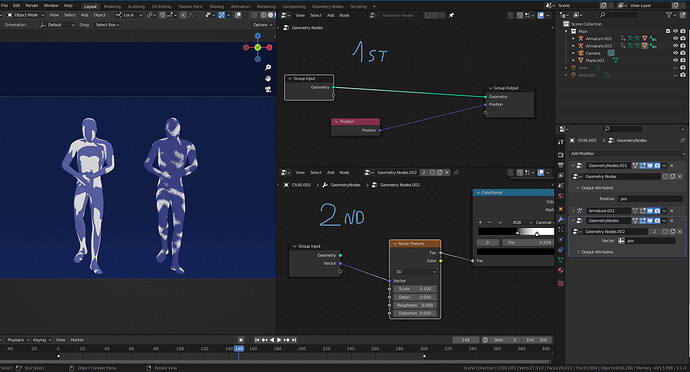Image resolution: width=690 pixels, height=372 pixels.
Task: Open the Playback menu in timeline
Action: (18, 340)
